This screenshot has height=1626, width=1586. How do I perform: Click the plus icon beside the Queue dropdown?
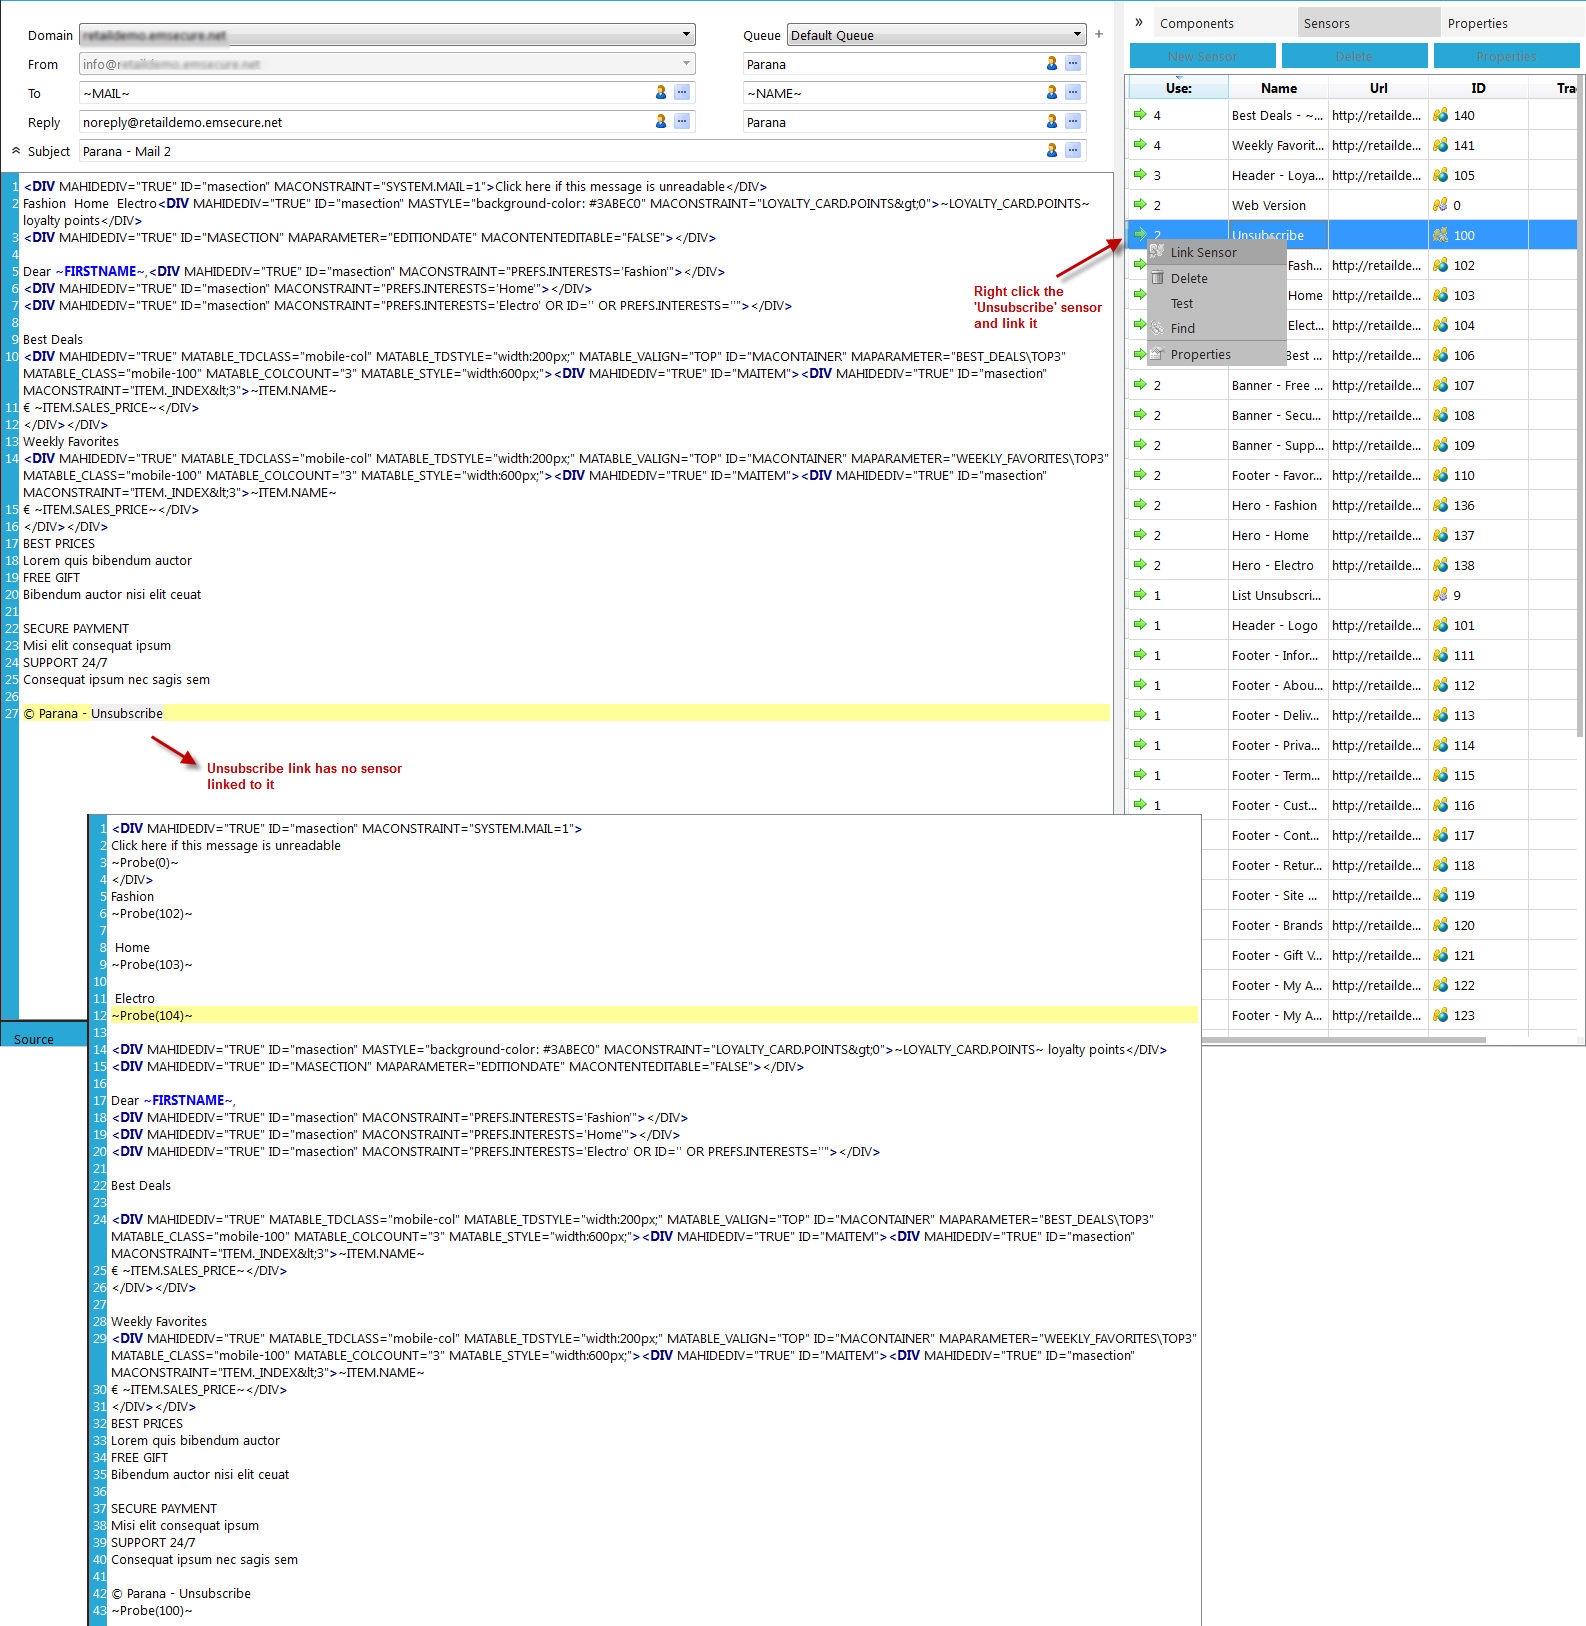pos(1099,35)
